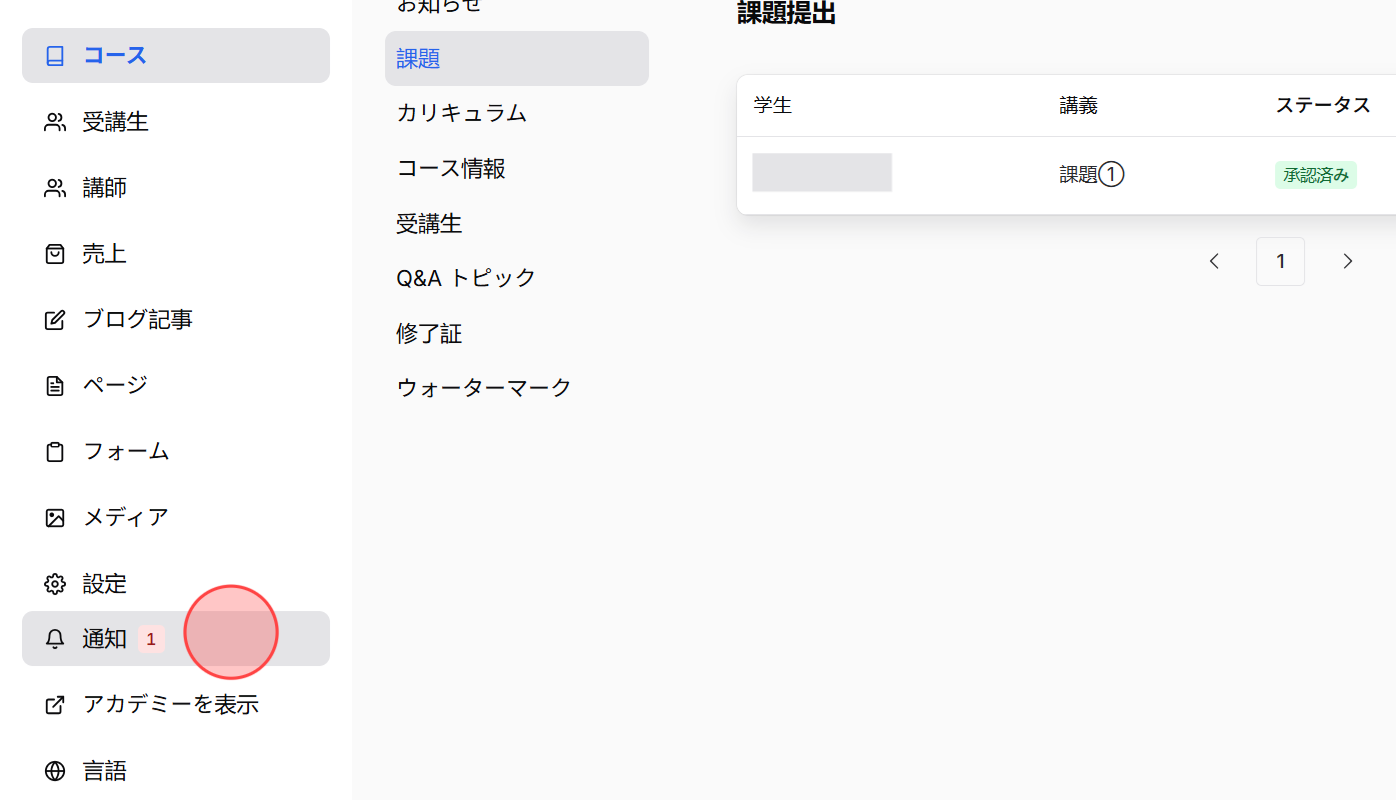The image size is (1396, 800).
Task: Open the ウォーターマーク settings page
Action: click(x=483, y=386)
